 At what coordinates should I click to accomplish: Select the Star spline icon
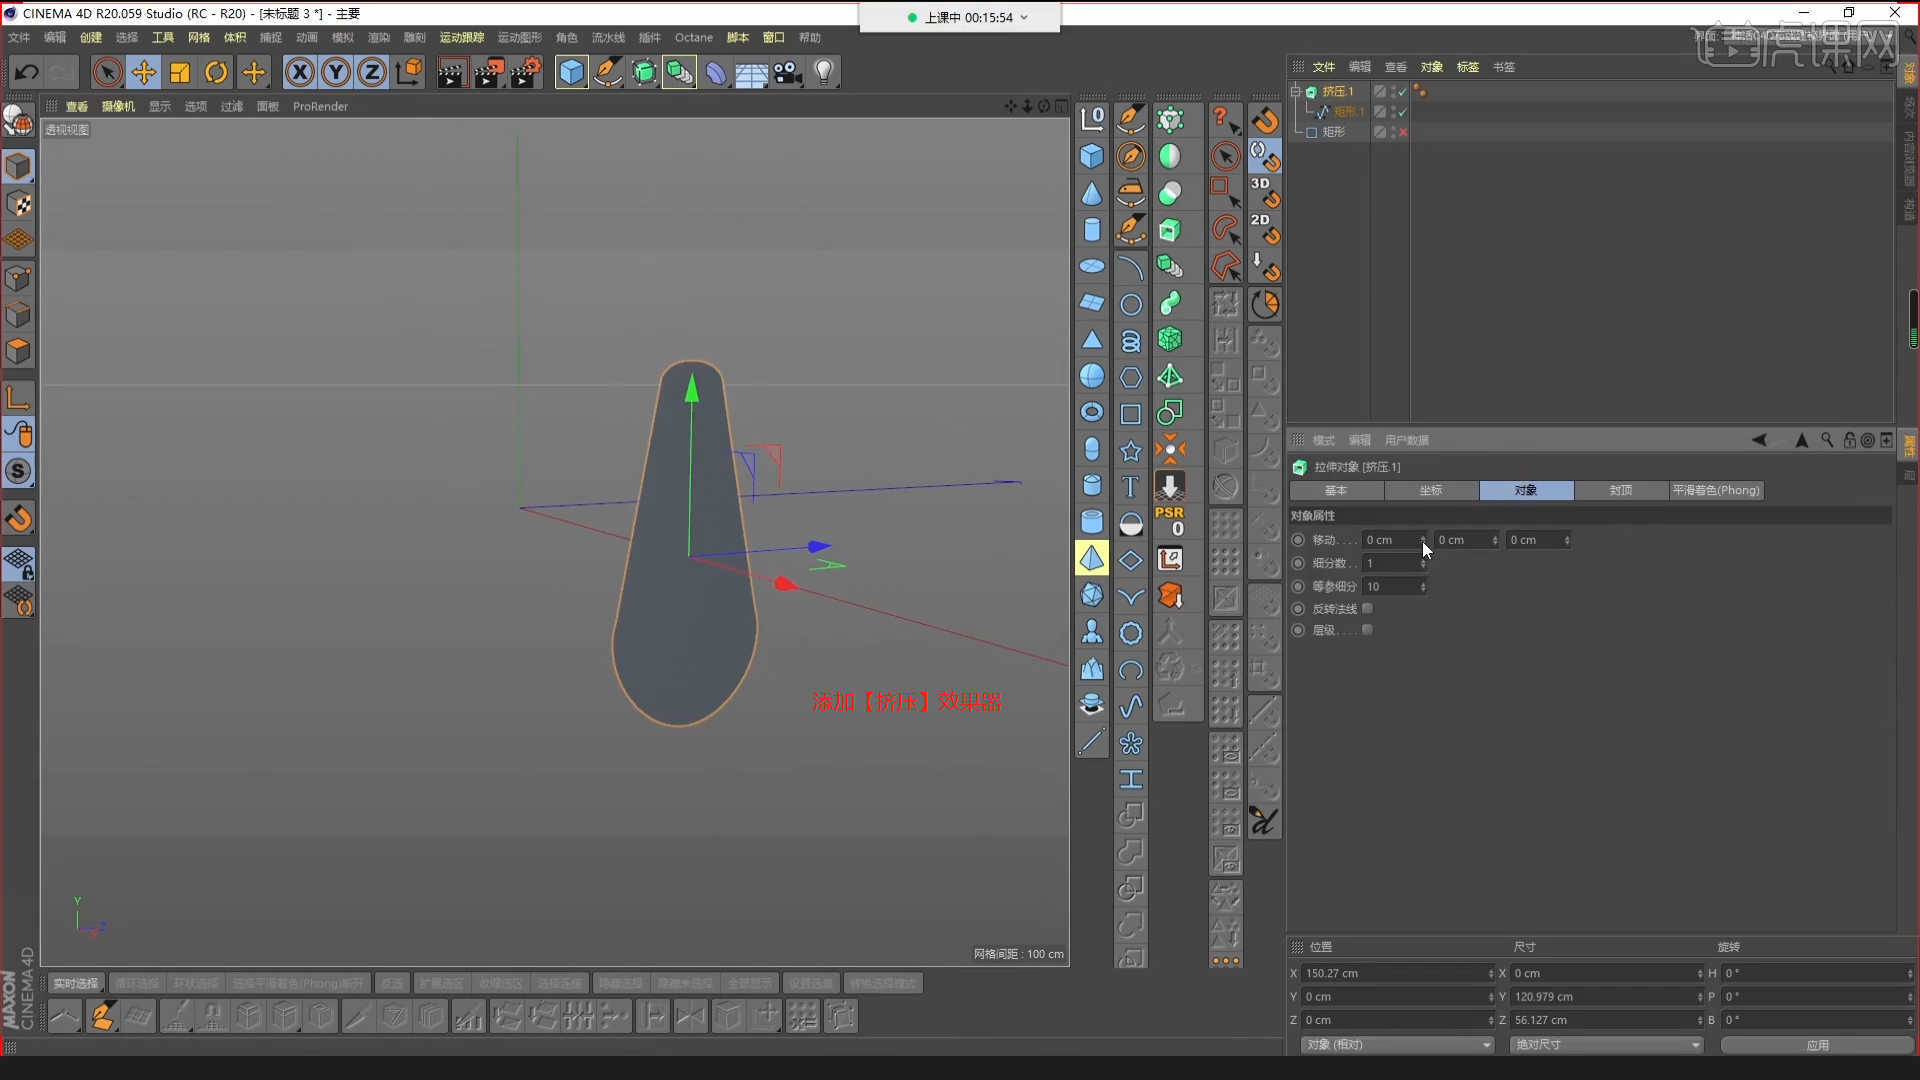click(1130, 451)
